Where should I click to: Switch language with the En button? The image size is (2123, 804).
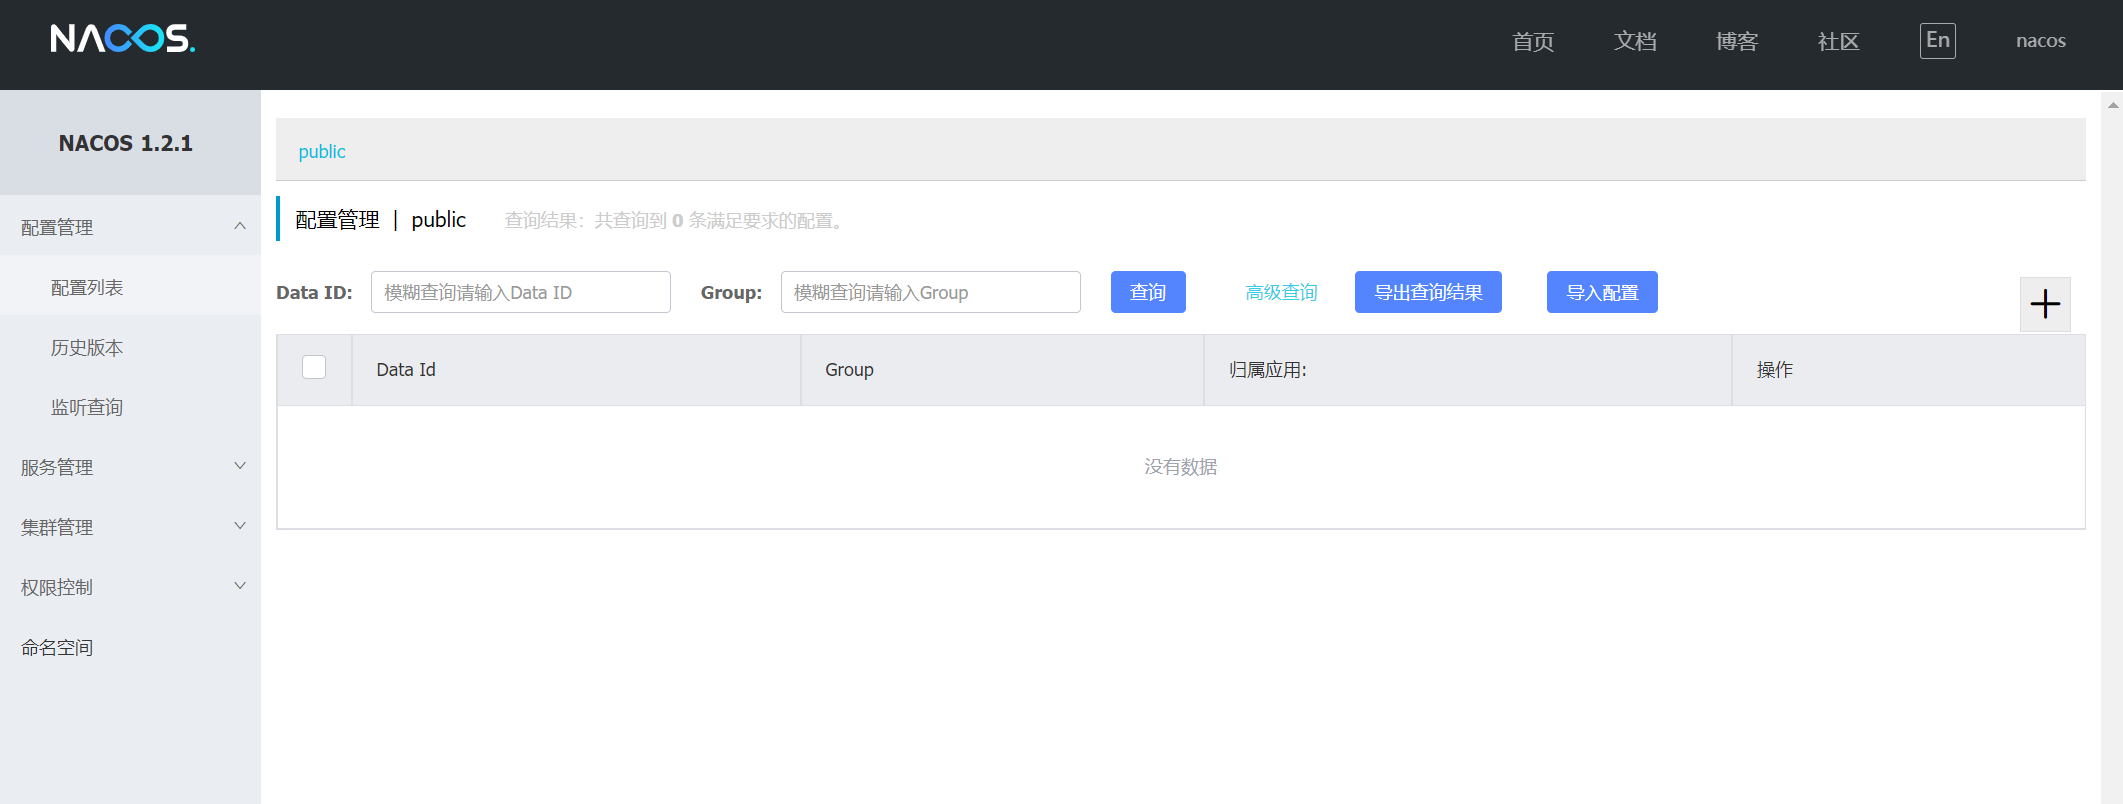click(x=1937, y=41)
